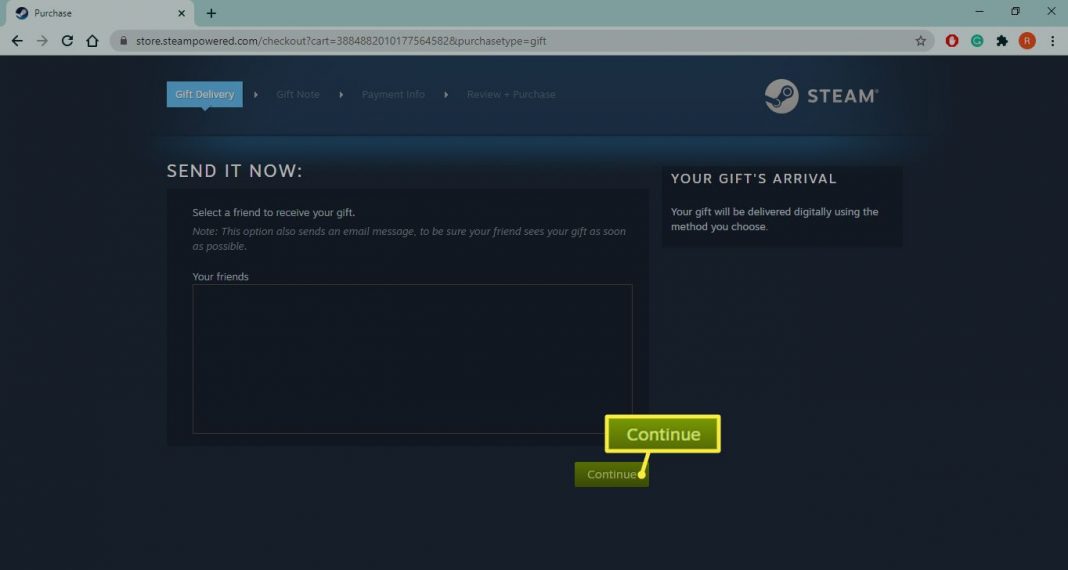Open the red Opera-style extension icon
The height and width of the screenshot is (570, 1068).
[x=952, y=41]
